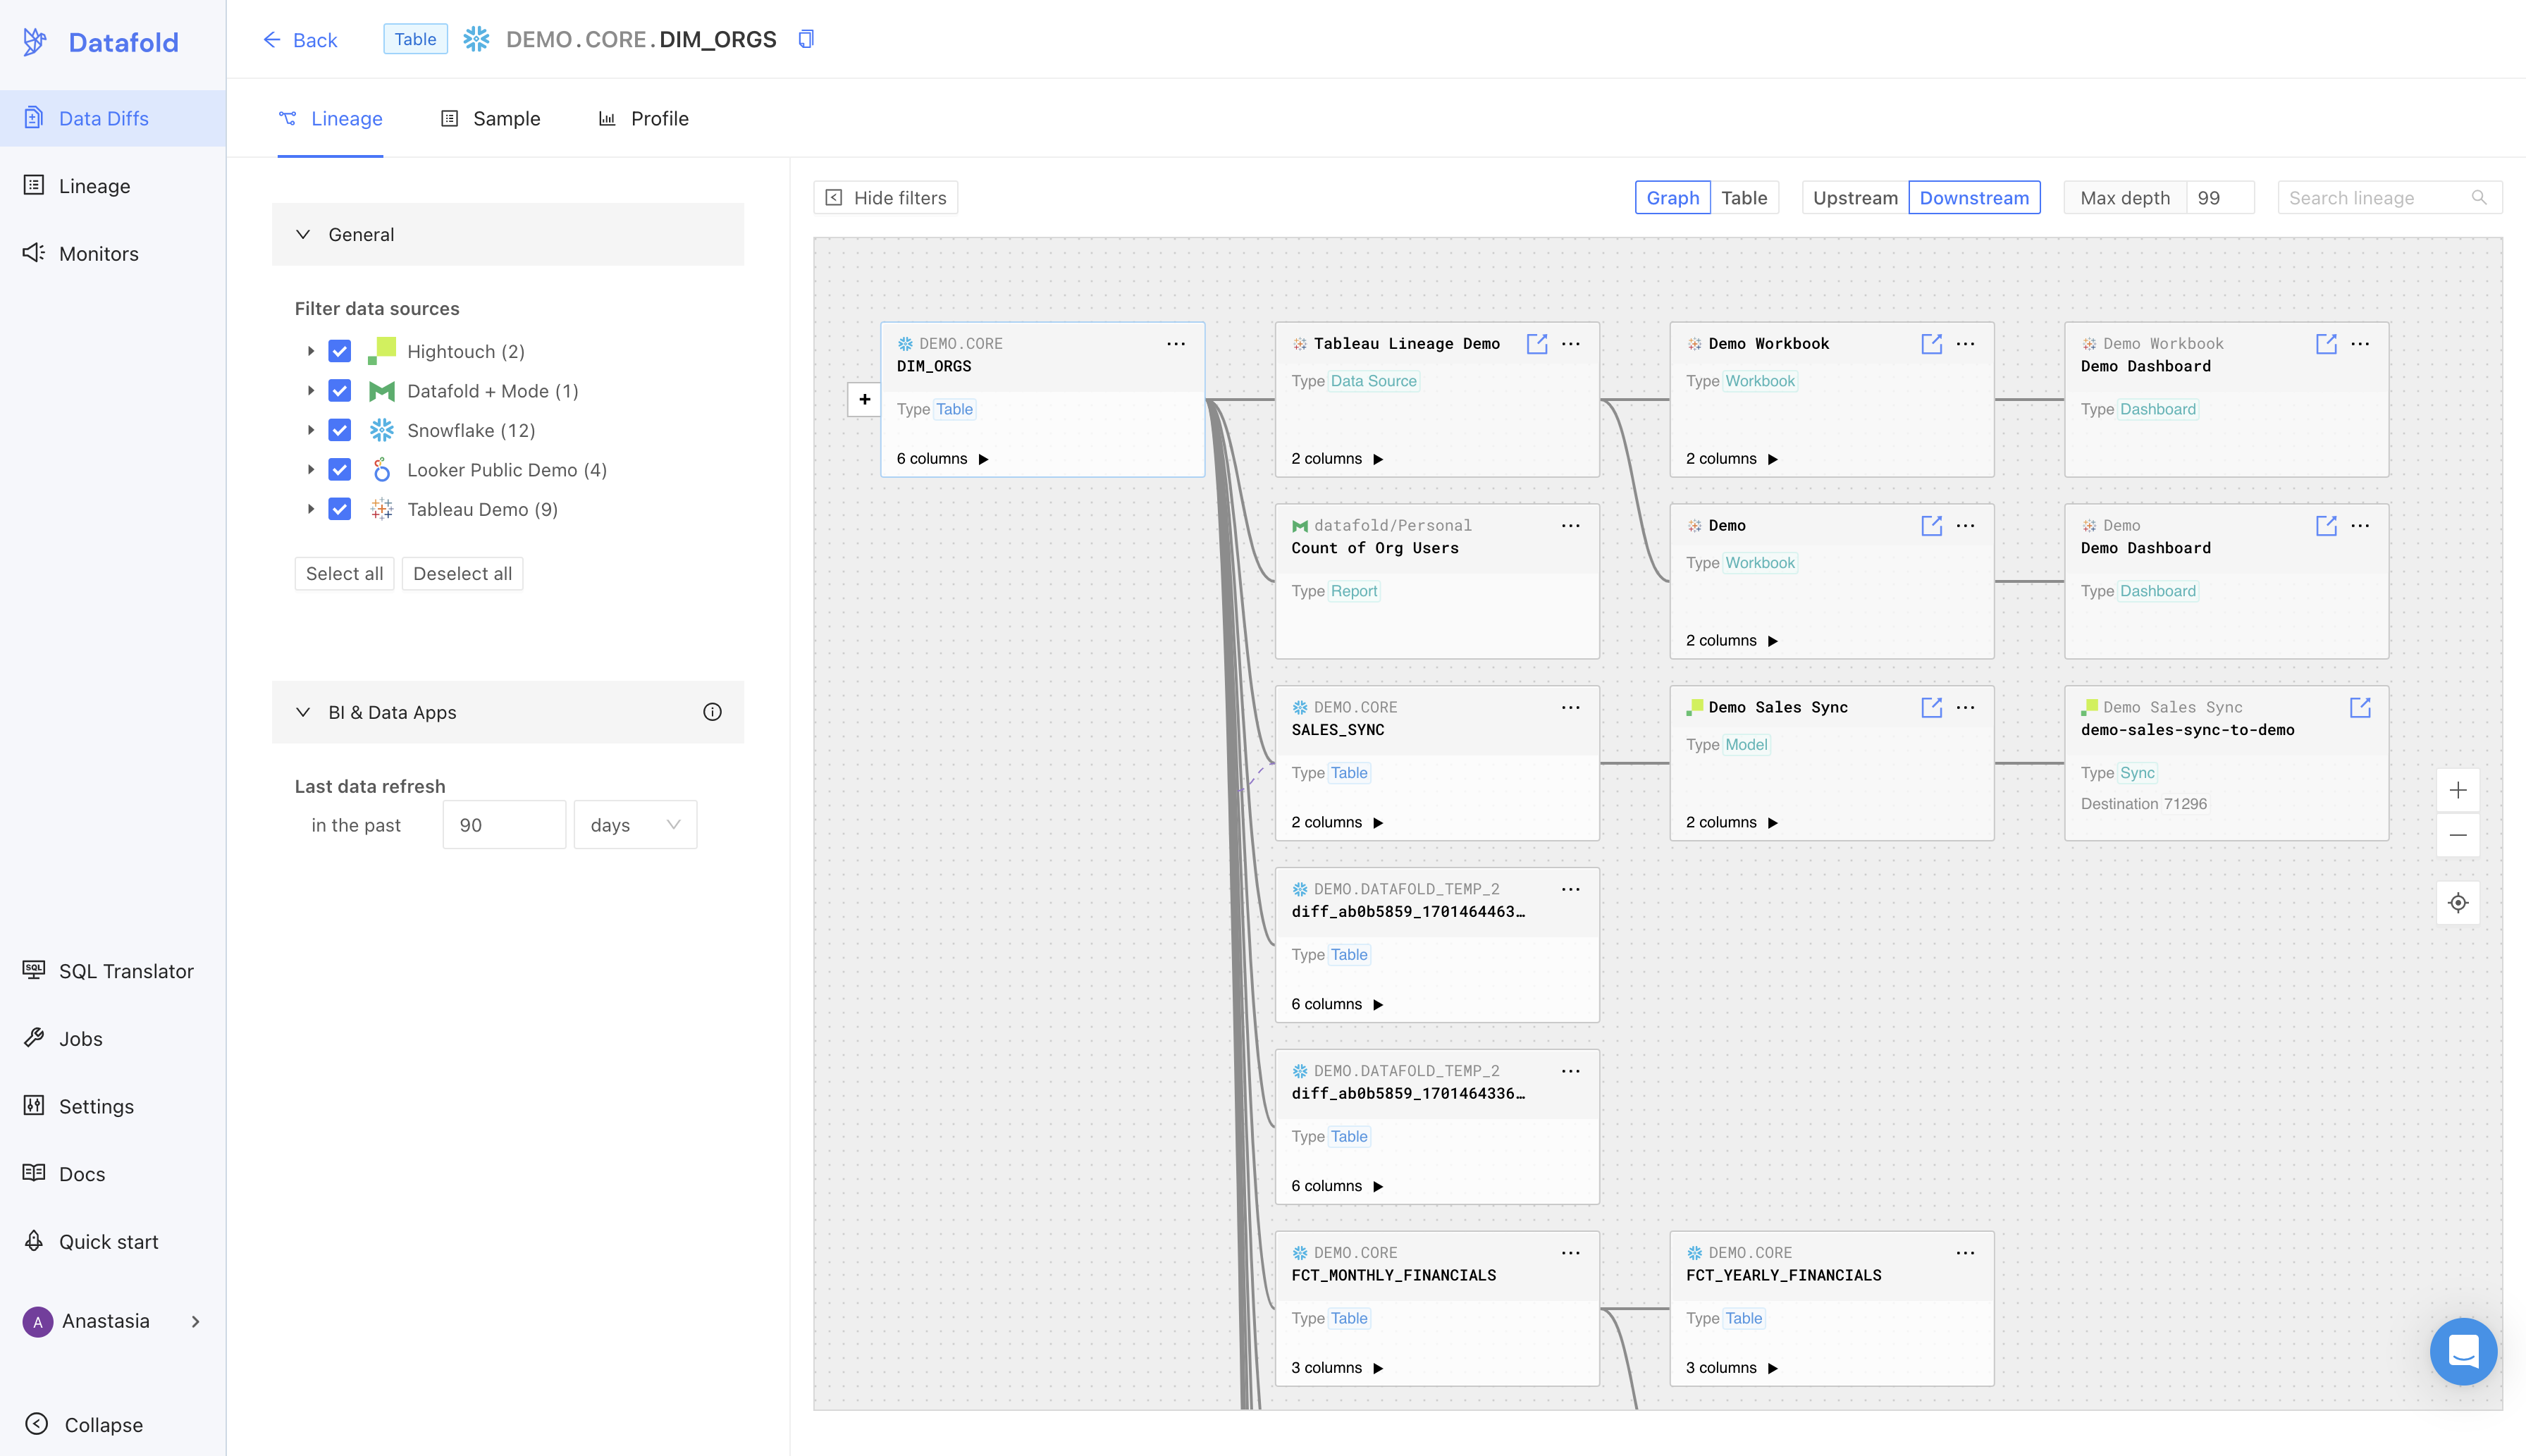2526x1456 pixels.
Task: Go to Data Diffs in sidebar
Action: [113, 118]
